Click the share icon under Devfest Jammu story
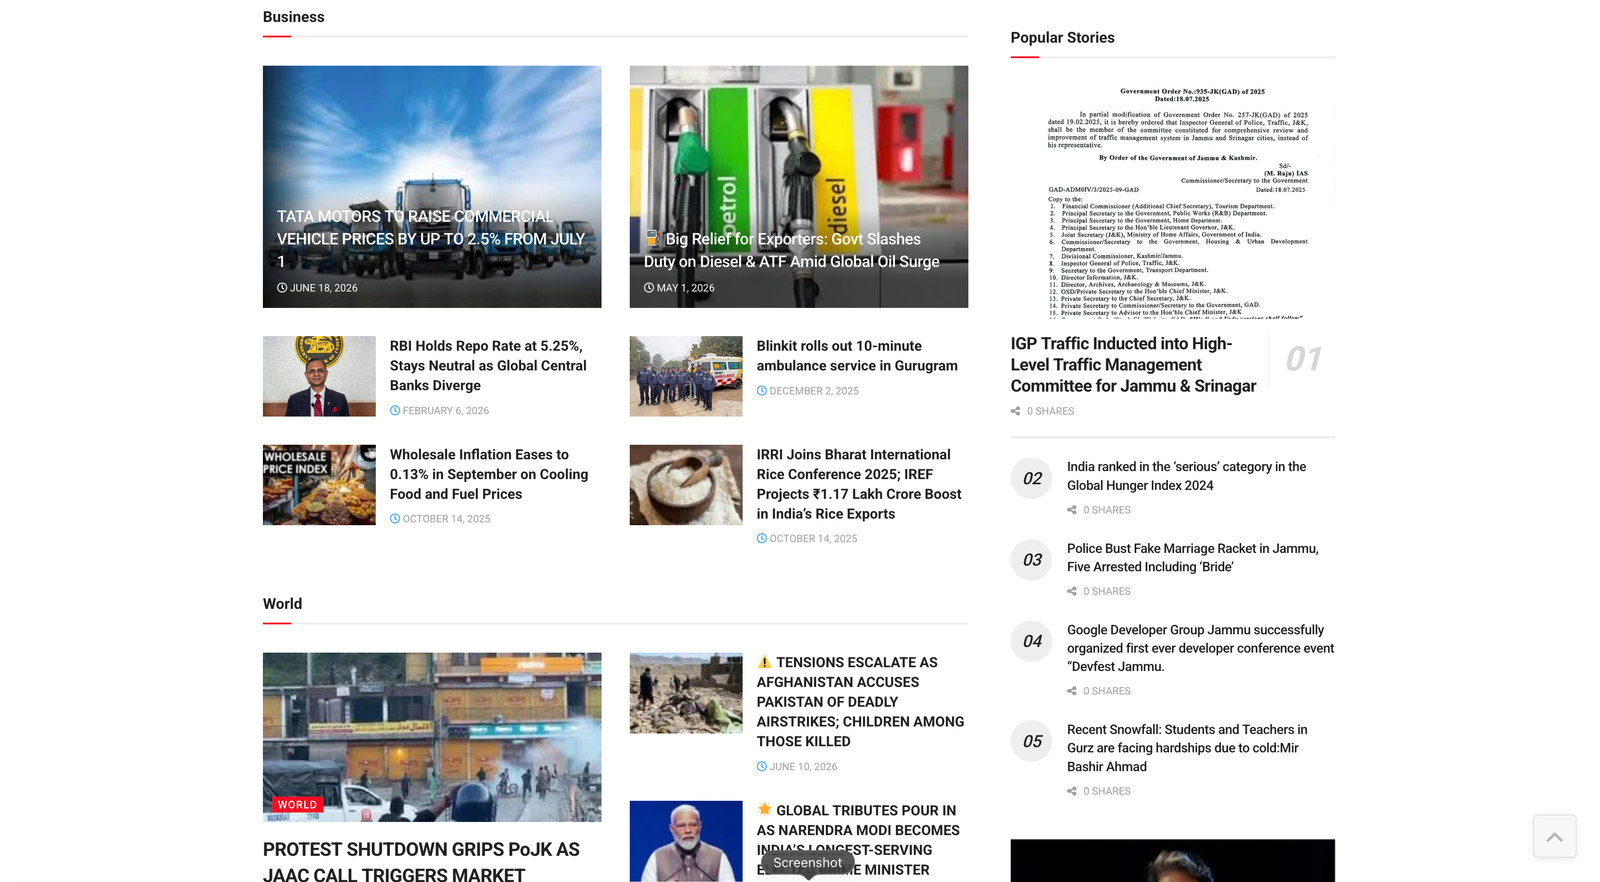The height and width of the screenshot is (882, 1600). [1072, 692]
